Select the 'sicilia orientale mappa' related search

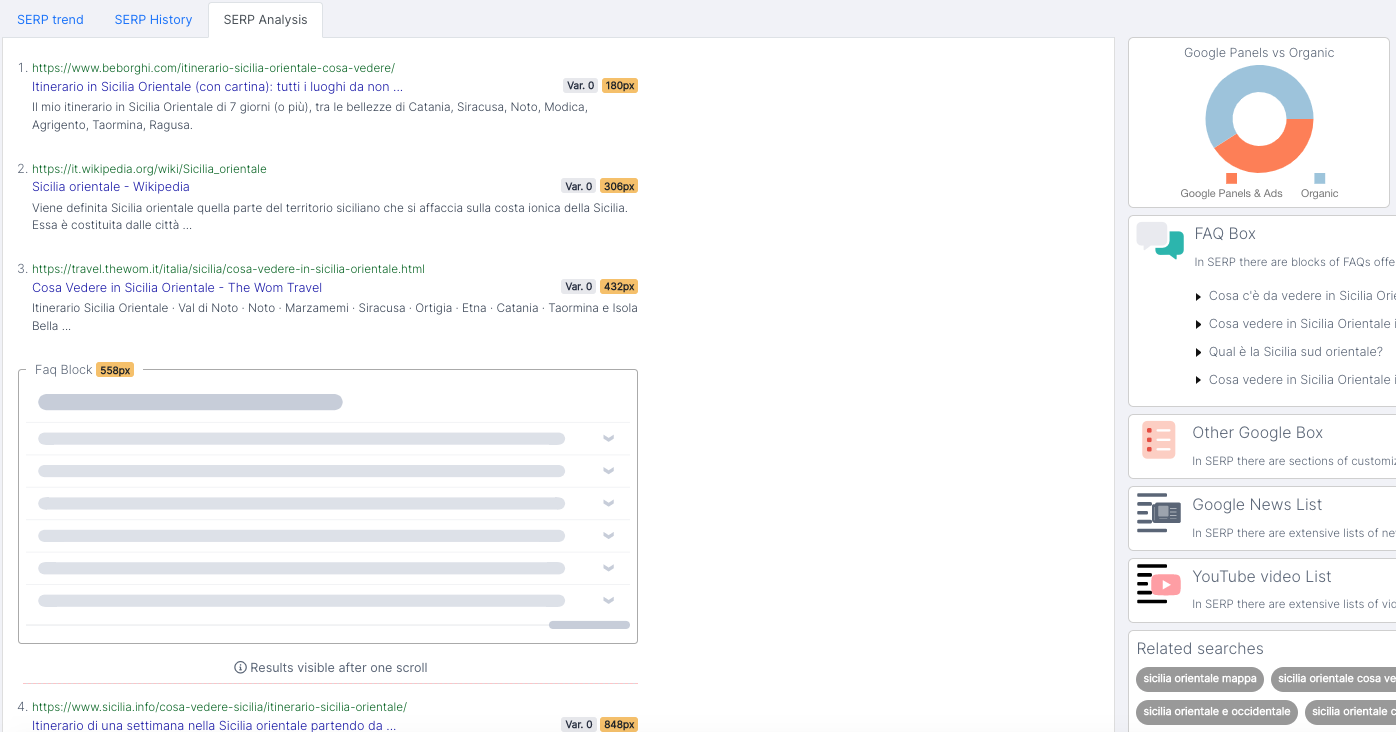pyautogui.click(x=1200, y=679)
